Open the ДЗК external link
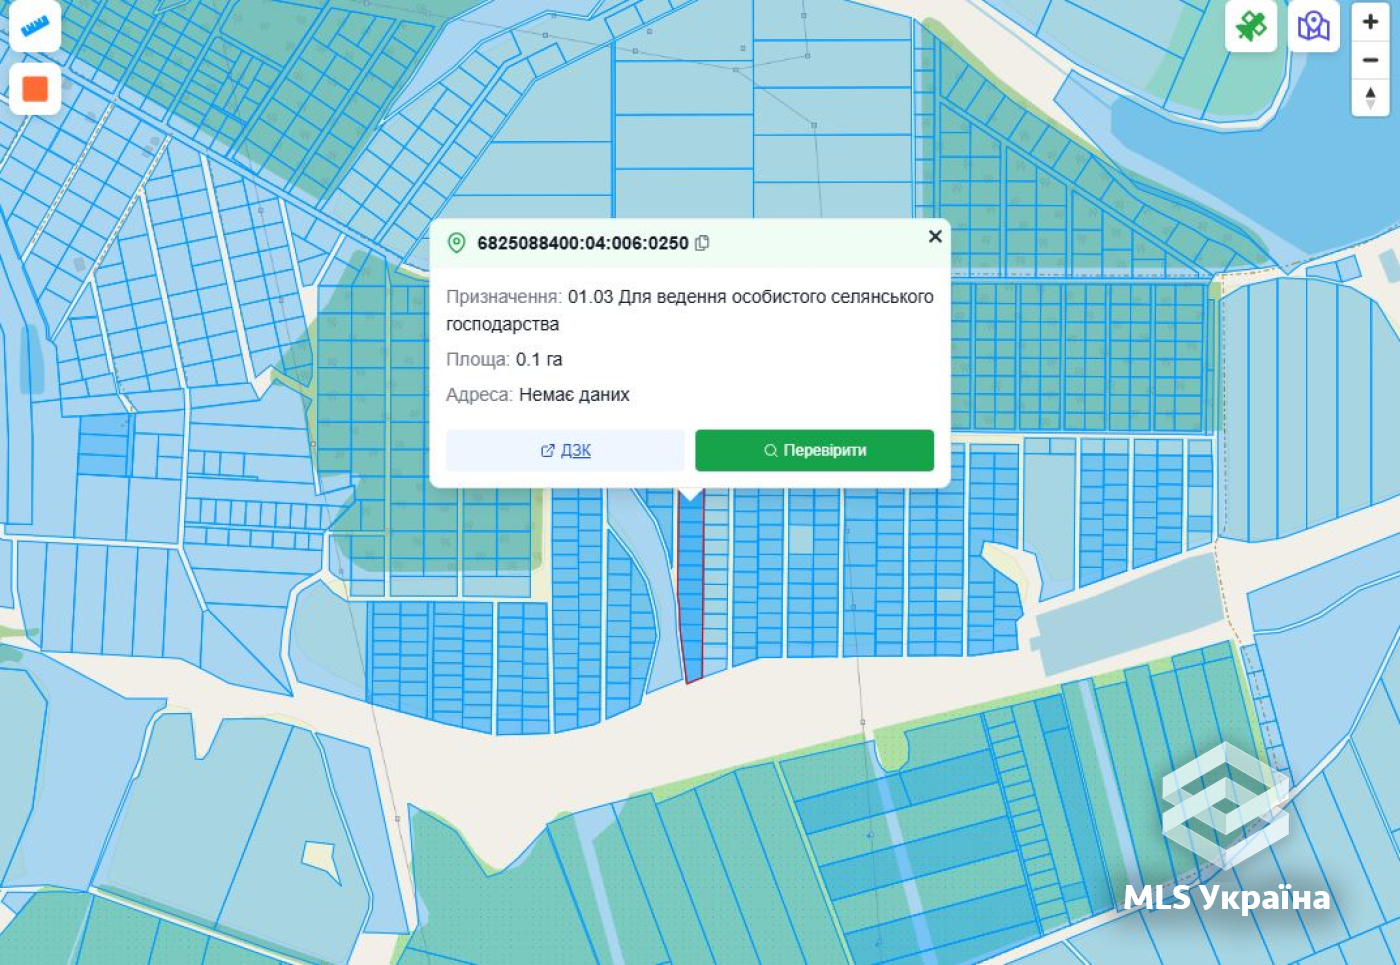This screenshot has height=965, width=1400. [565, 450]
